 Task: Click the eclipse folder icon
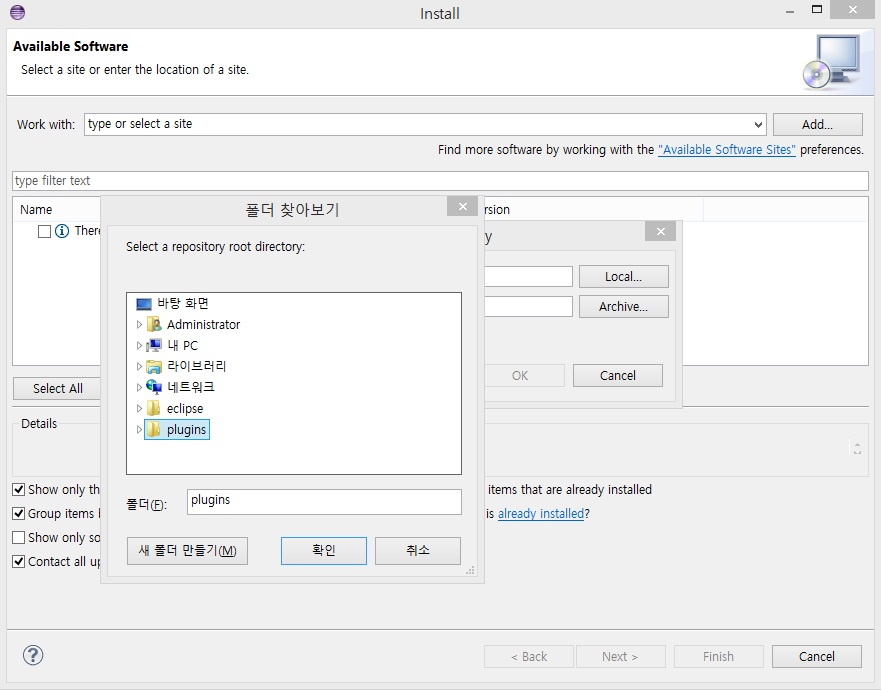(x=154, y=408)
